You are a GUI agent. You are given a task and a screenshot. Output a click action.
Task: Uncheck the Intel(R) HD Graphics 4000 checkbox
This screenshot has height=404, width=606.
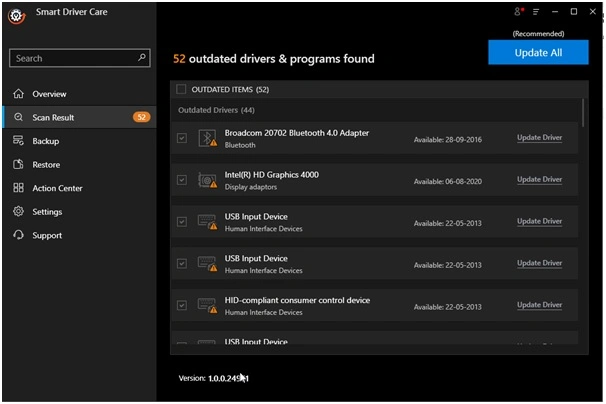click(x=181, y=180)
